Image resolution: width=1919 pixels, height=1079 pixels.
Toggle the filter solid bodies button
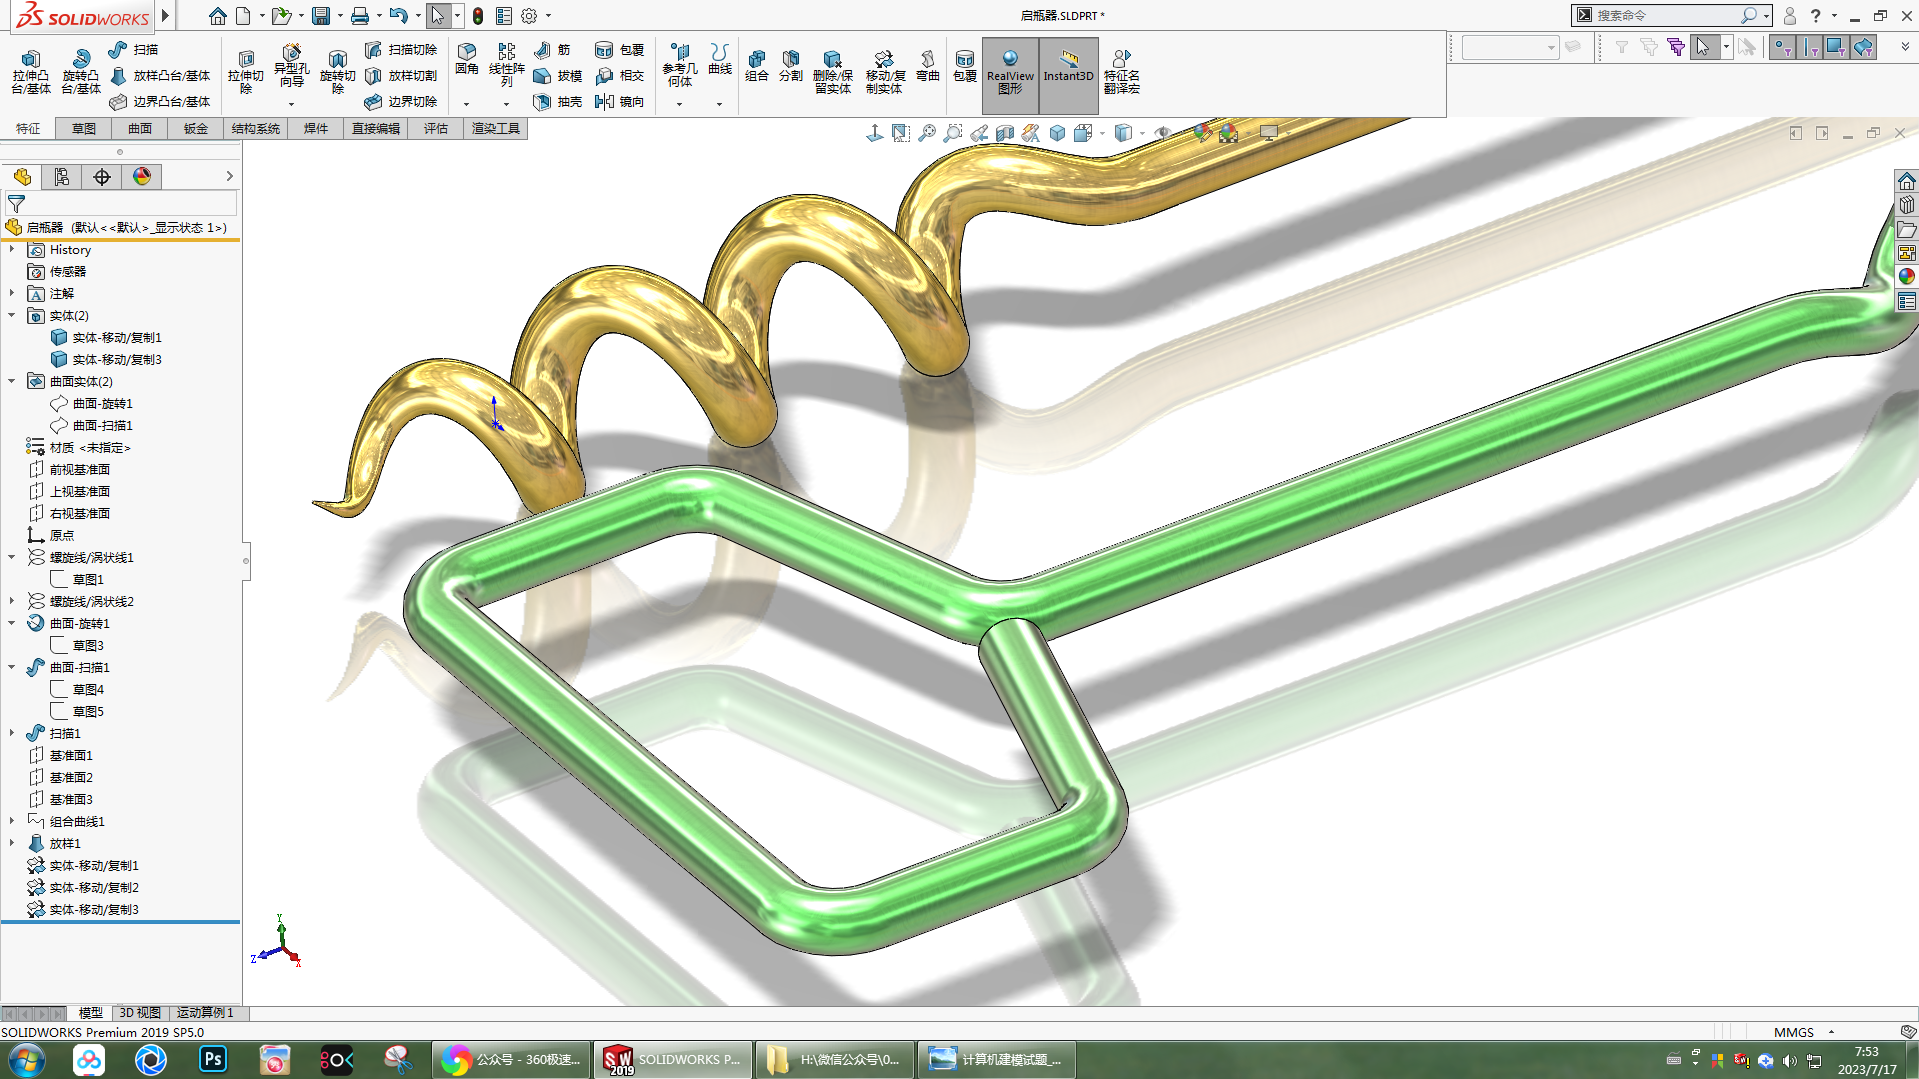point(1863,47)
